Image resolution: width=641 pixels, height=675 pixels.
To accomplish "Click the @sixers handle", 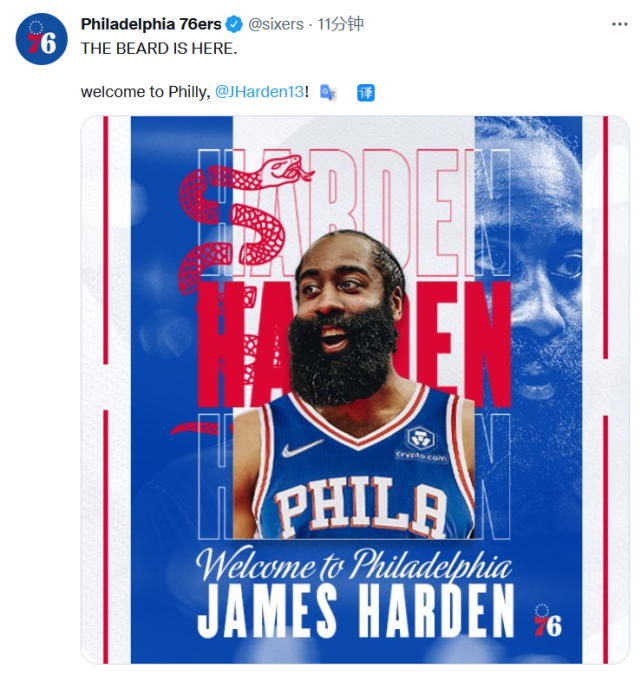I will click(276, 24).
